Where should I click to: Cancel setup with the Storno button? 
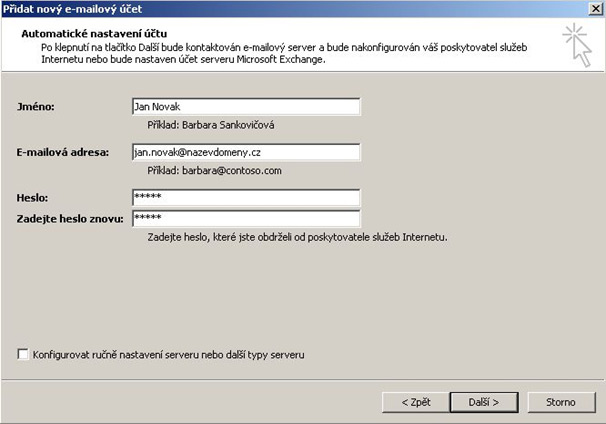(x=560, y=402)
